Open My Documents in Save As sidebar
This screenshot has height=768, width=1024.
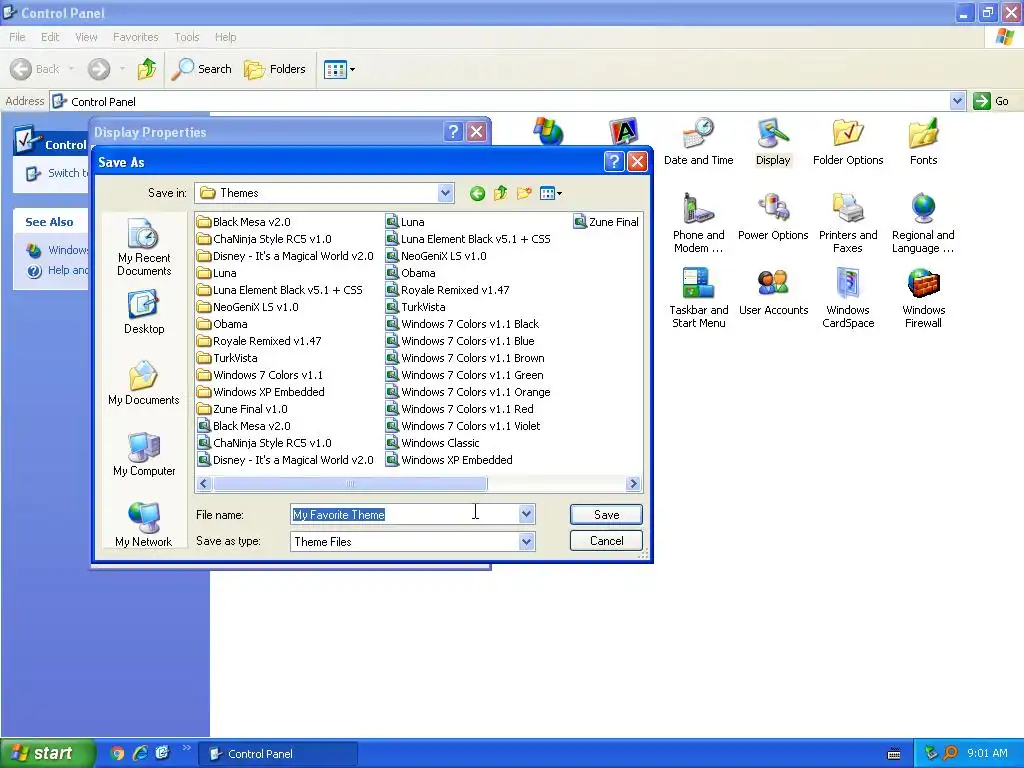[144, 383]
